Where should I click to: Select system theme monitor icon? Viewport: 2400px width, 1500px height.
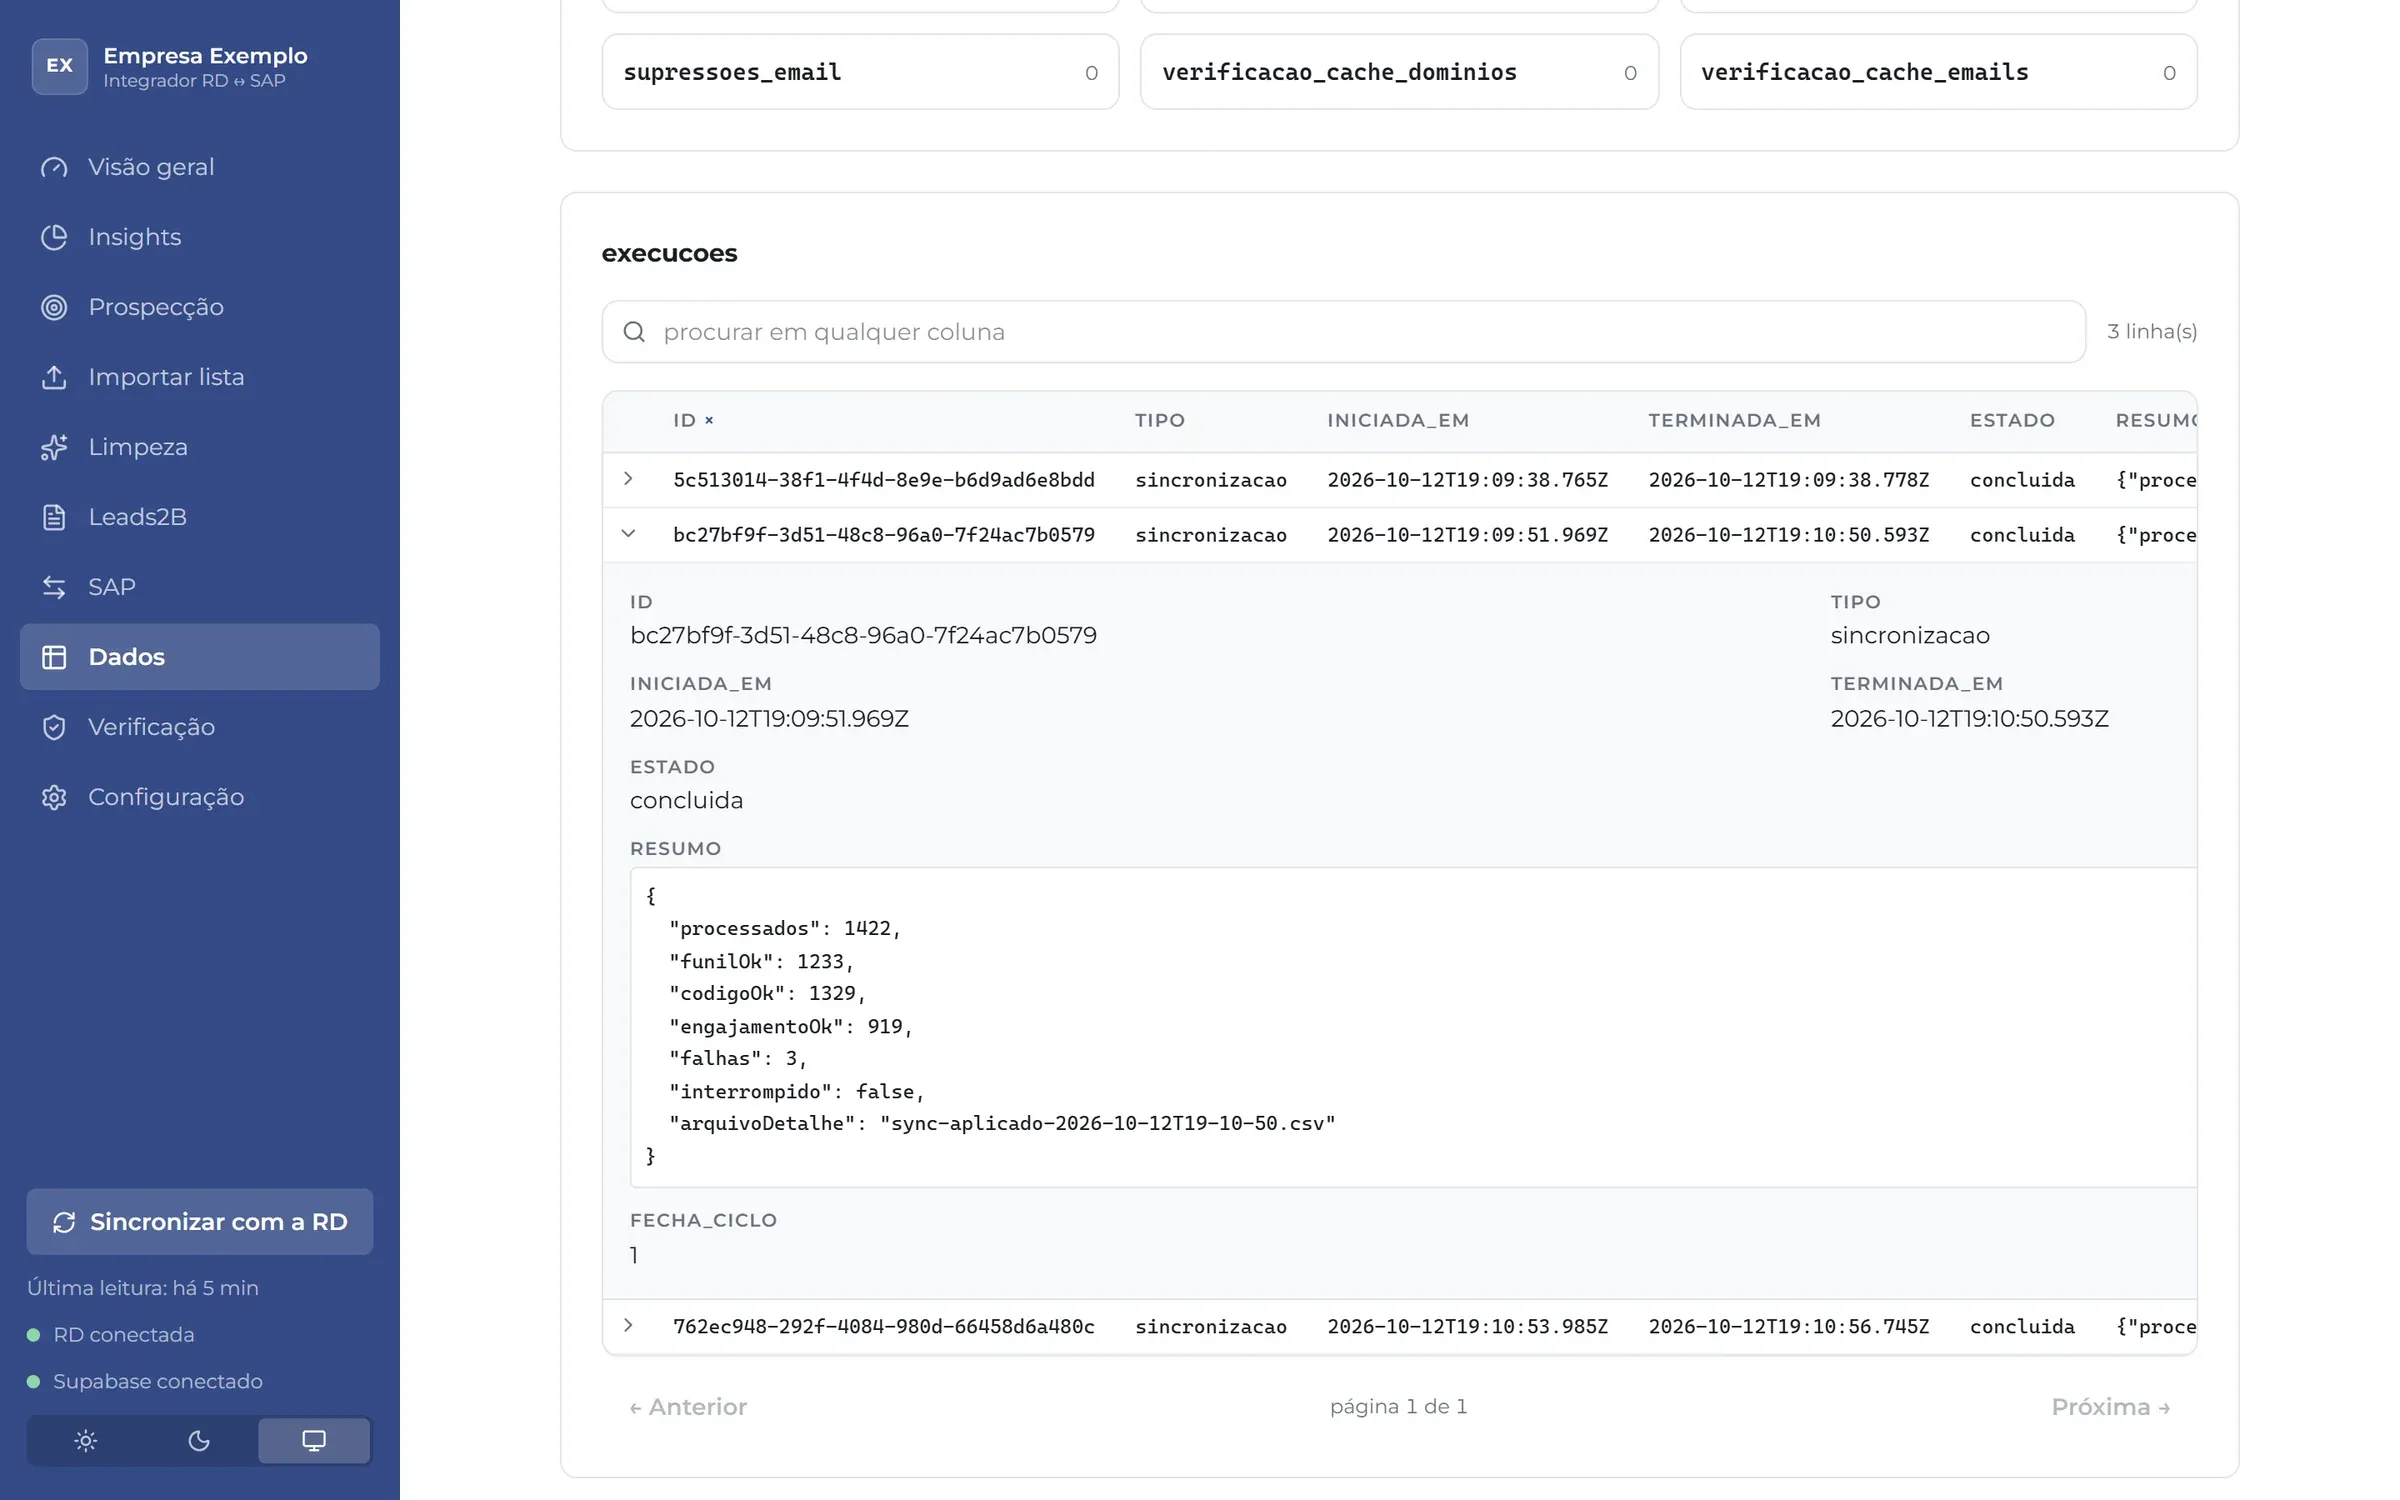tap(314, 1441)
